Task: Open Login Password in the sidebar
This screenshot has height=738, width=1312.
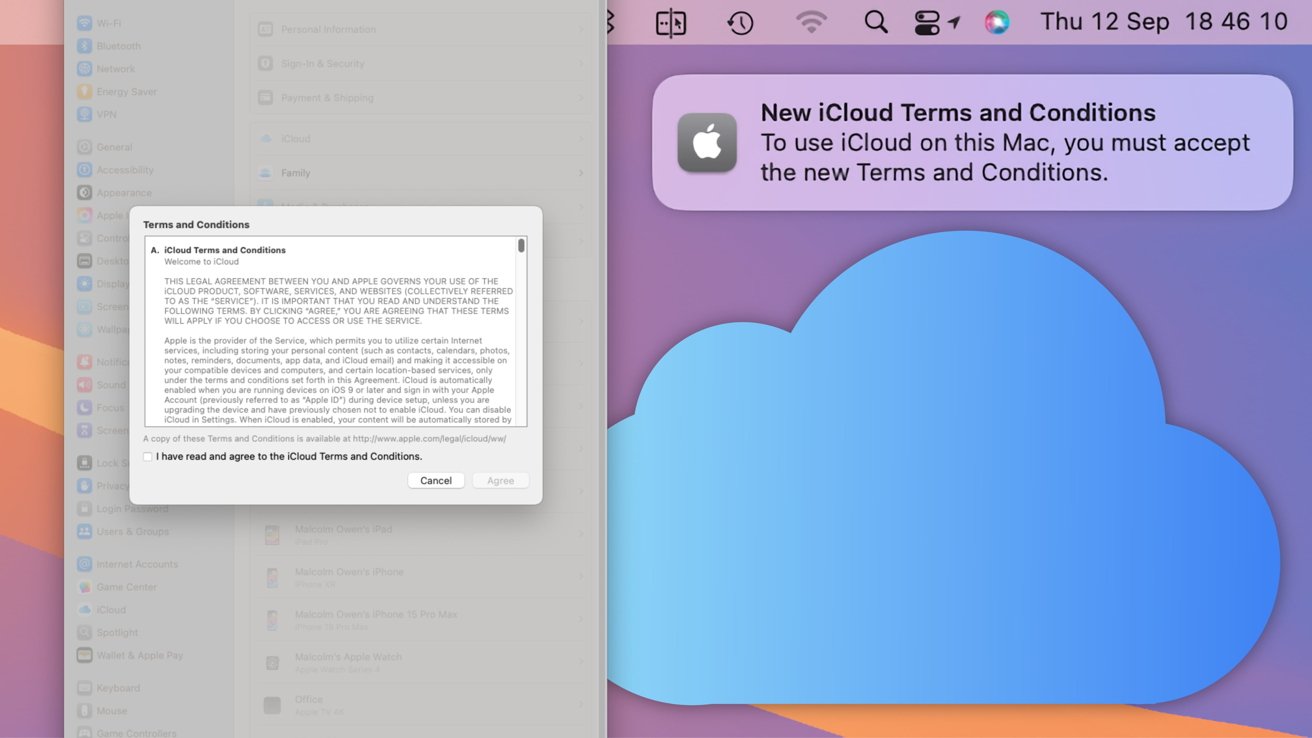Action: [122, 509]
